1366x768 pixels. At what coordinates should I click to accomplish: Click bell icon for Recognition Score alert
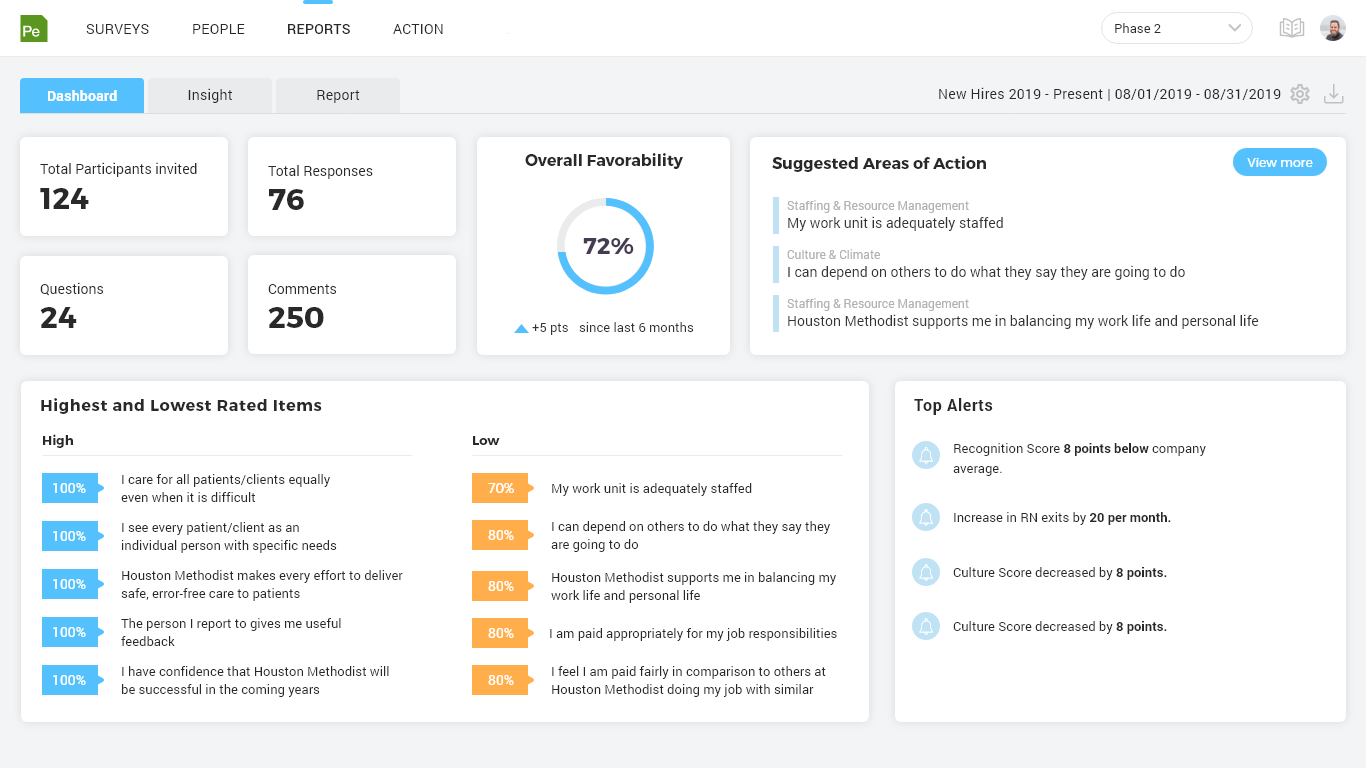(x=926, y=455)
